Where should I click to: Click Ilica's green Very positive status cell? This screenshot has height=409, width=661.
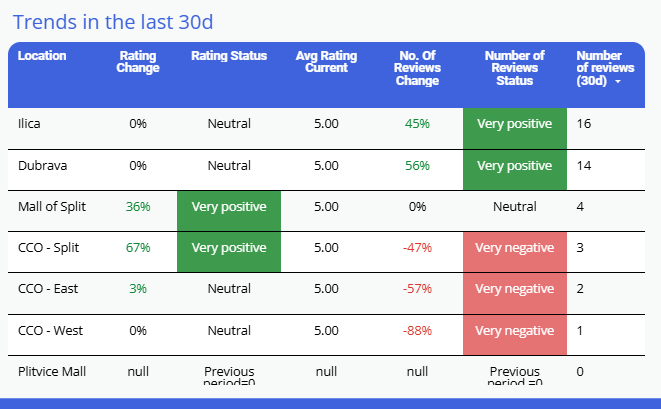(515, 124)
